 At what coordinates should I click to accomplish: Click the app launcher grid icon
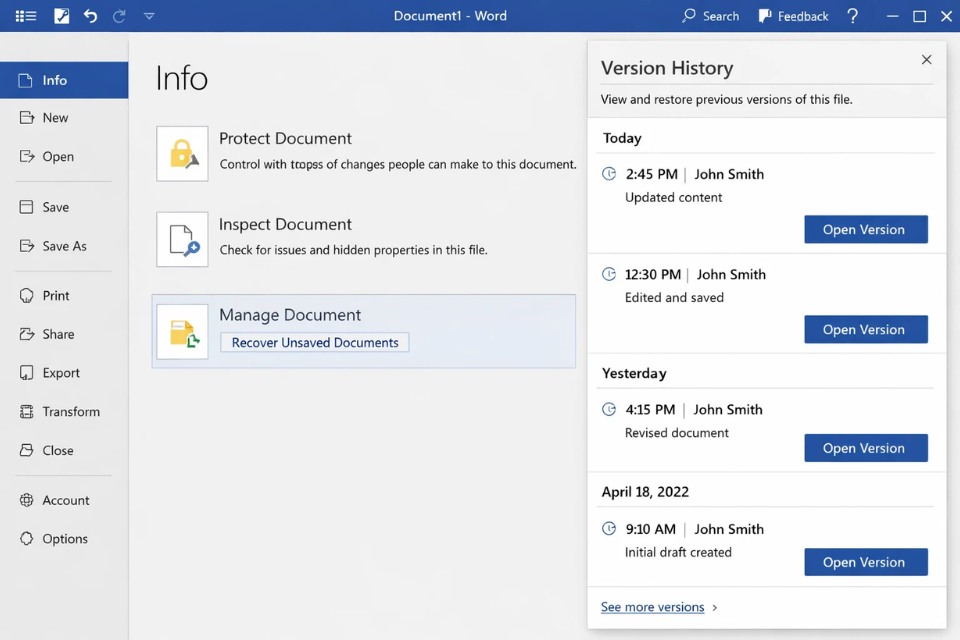tap(25, 15)
